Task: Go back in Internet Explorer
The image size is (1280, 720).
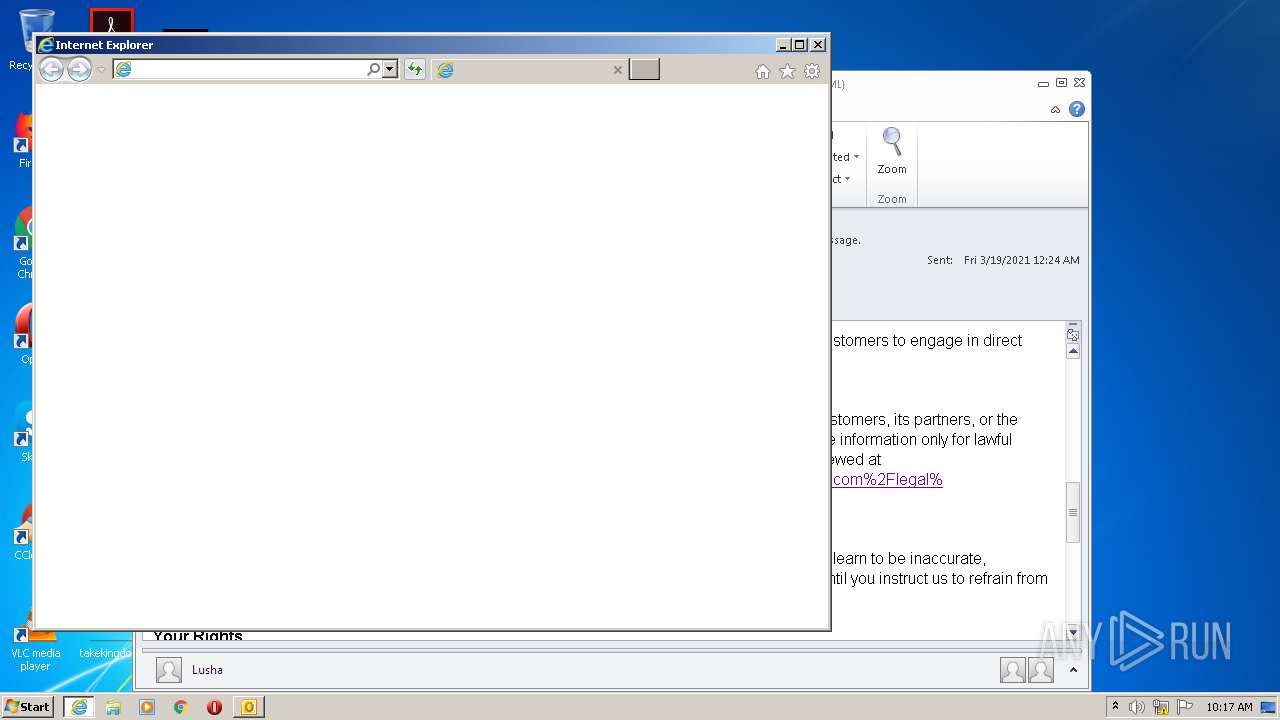Action: click(x=51, y=69)
